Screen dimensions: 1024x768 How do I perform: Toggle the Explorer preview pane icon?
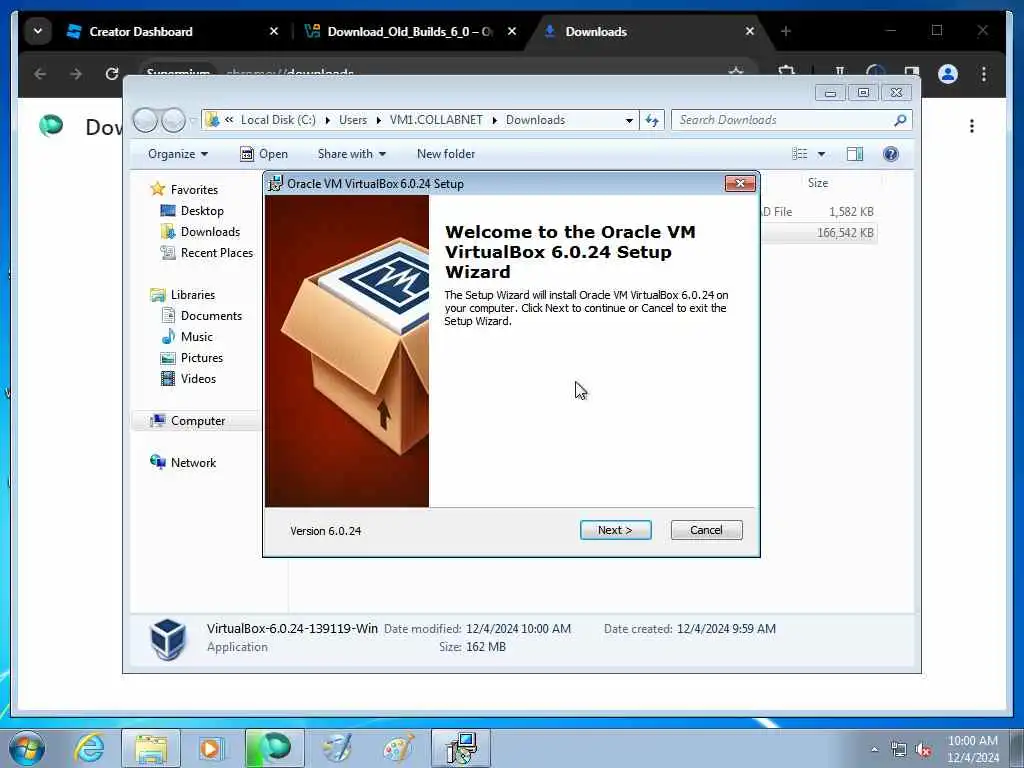tap(855, 154)
